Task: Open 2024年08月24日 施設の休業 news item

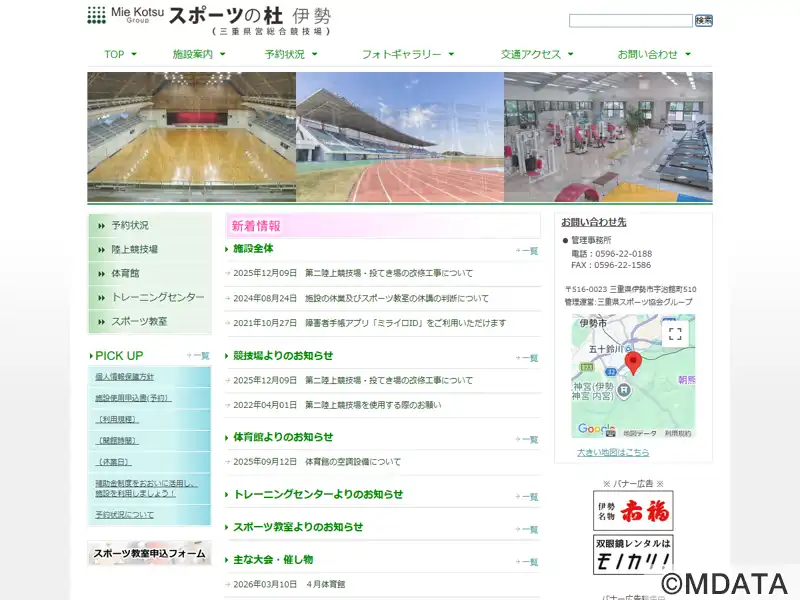Action: [x=361, y=298]
